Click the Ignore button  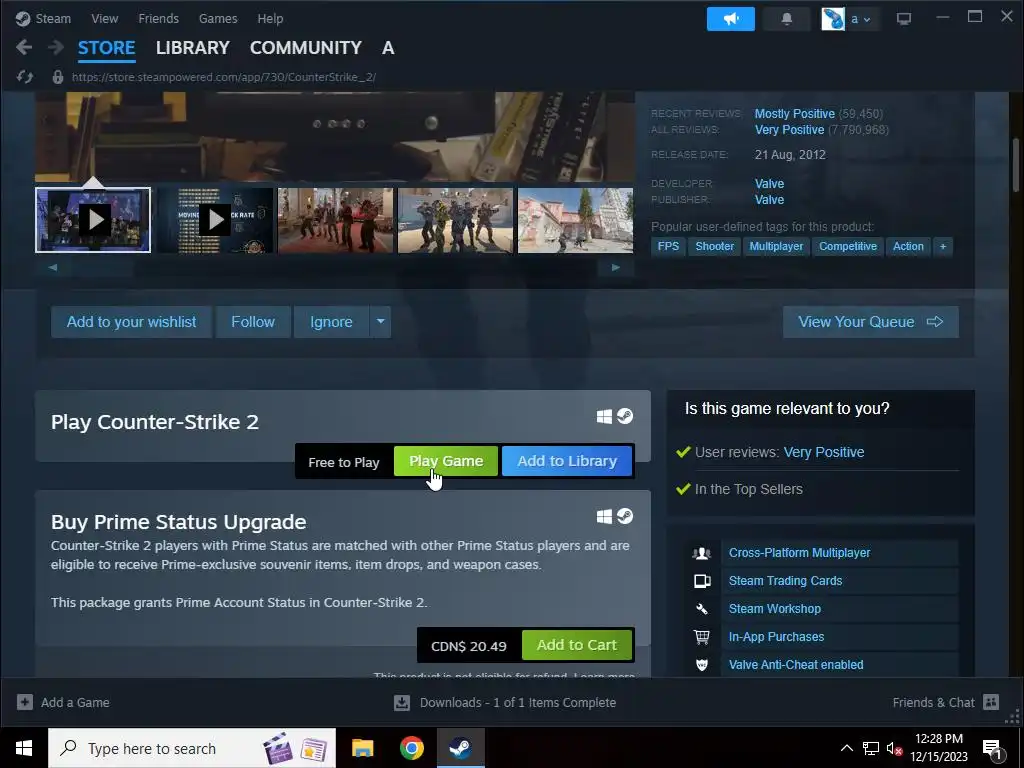(331, 322)
